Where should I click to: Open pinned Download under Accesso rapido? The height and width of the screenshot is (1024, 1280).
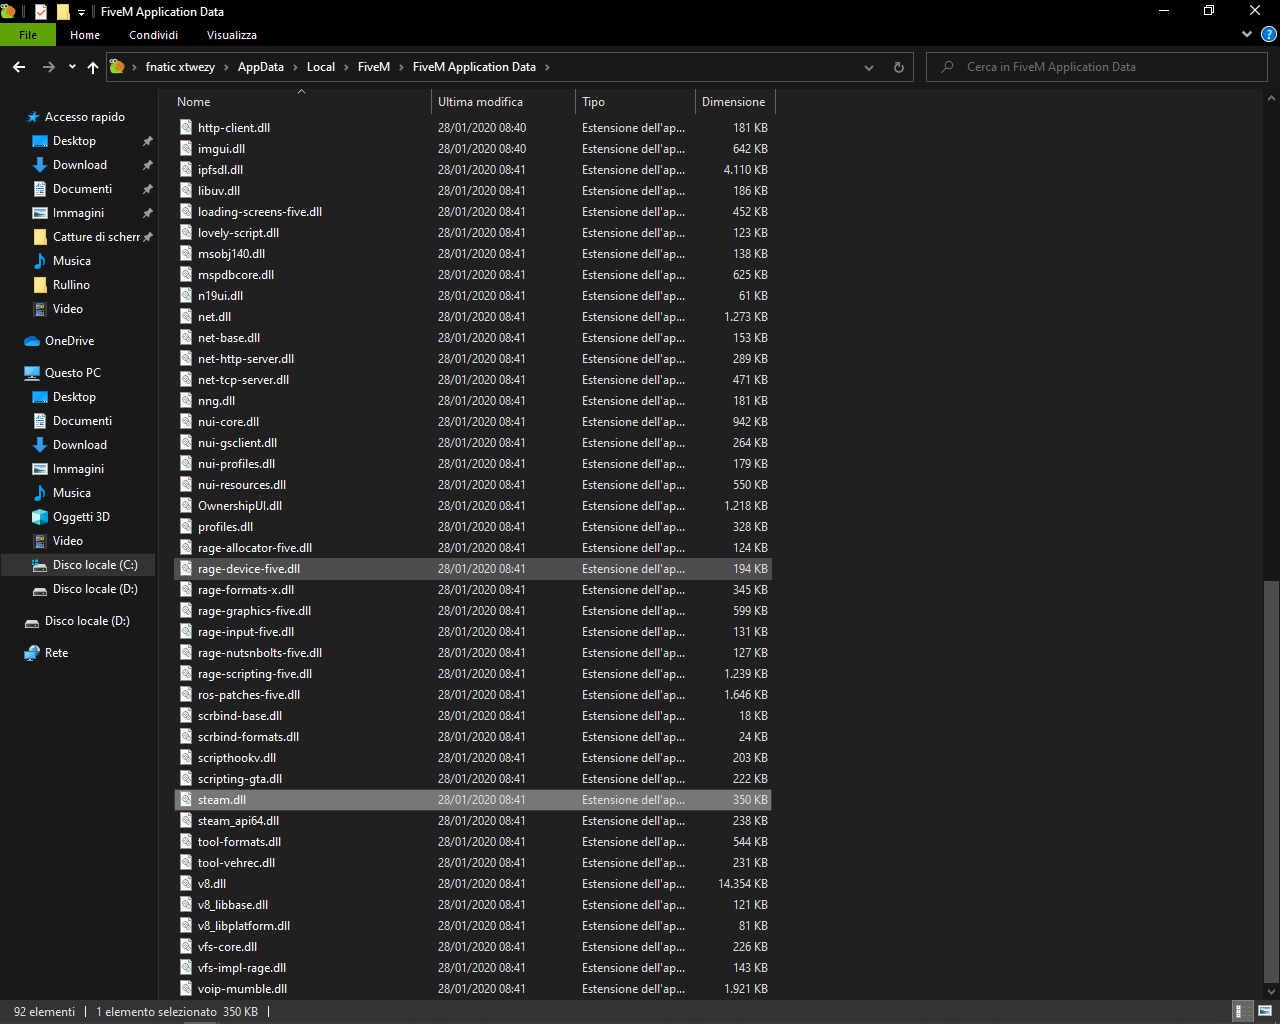pos(80,165)
